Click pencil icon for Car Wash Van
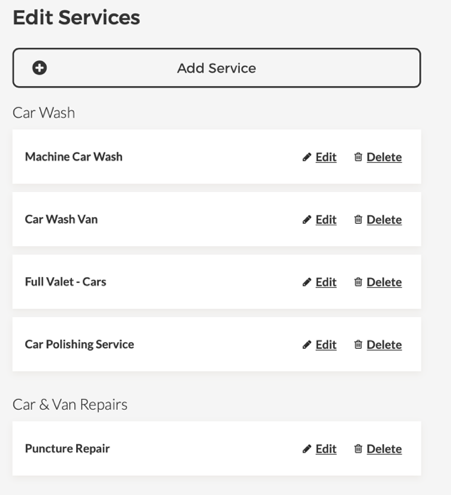 click(x=307, y=220)
